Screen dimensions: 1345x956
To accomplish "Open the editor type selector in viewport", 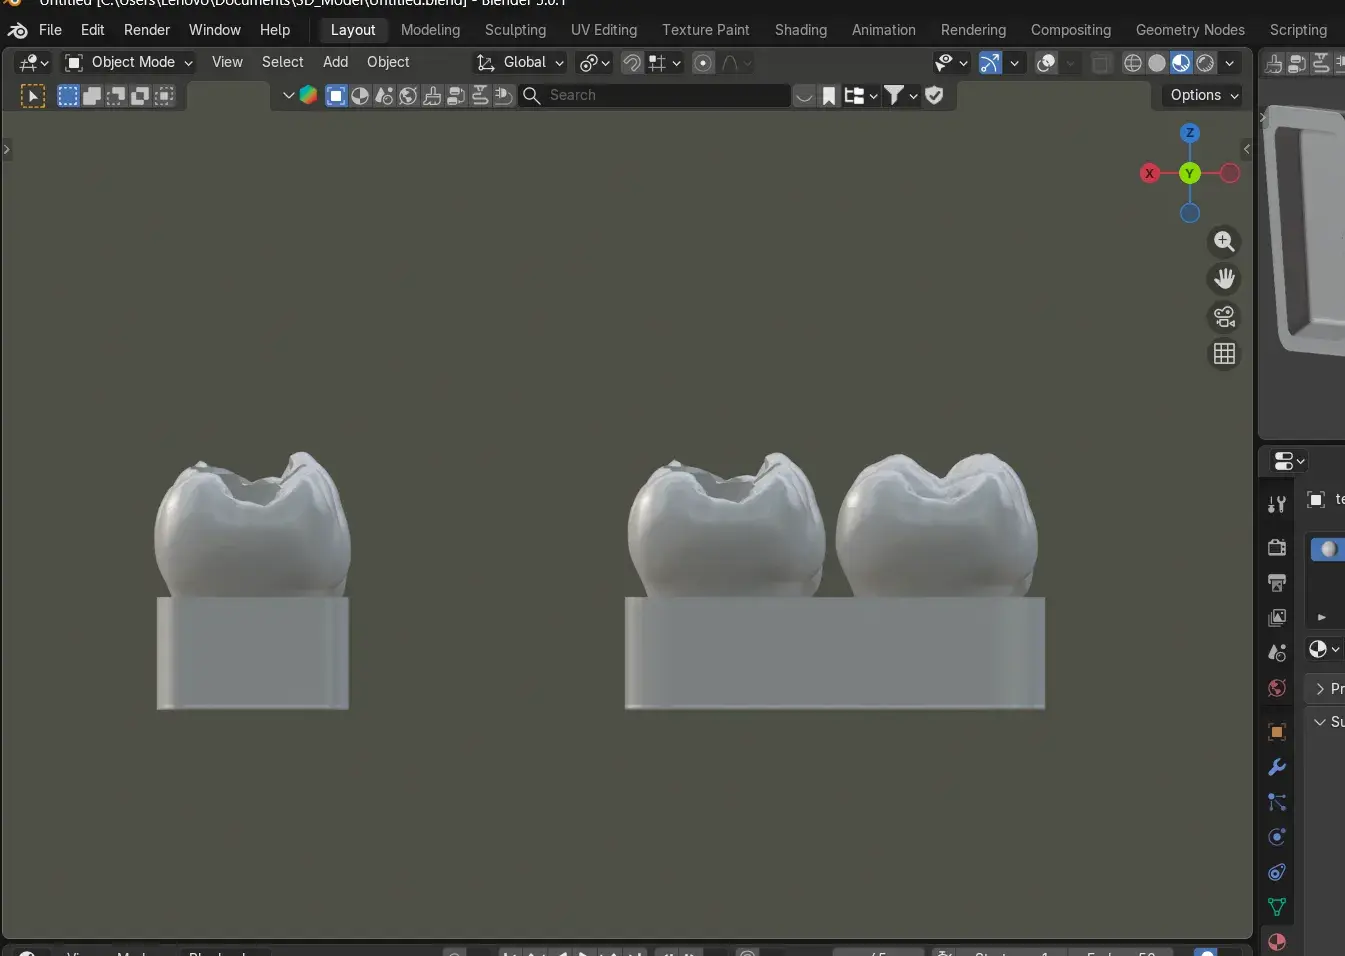I will pyautogui.click(x=33, y=63).
